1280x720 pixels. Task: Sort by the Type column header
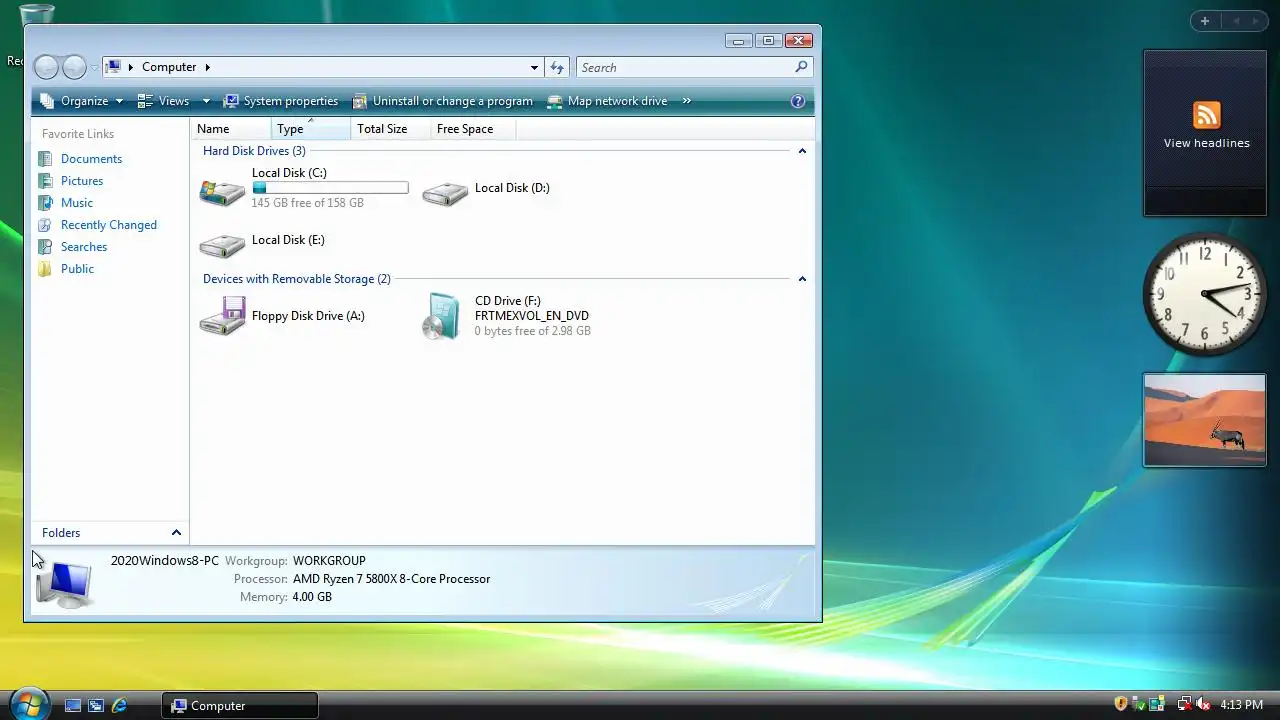311,129
